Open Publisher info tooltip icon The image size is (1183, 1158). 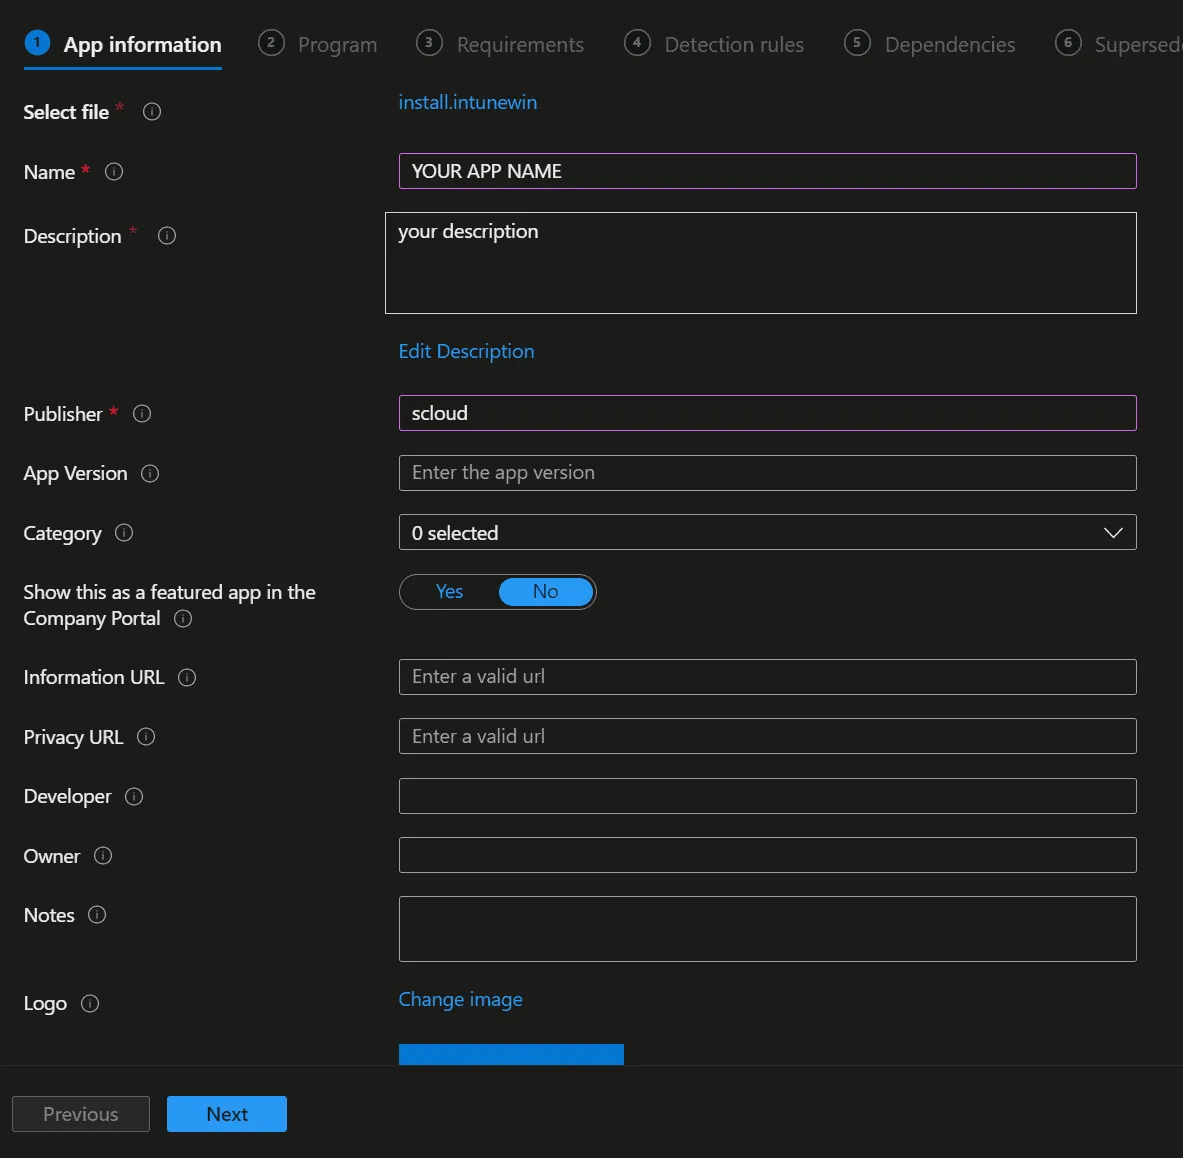point(142,413)
